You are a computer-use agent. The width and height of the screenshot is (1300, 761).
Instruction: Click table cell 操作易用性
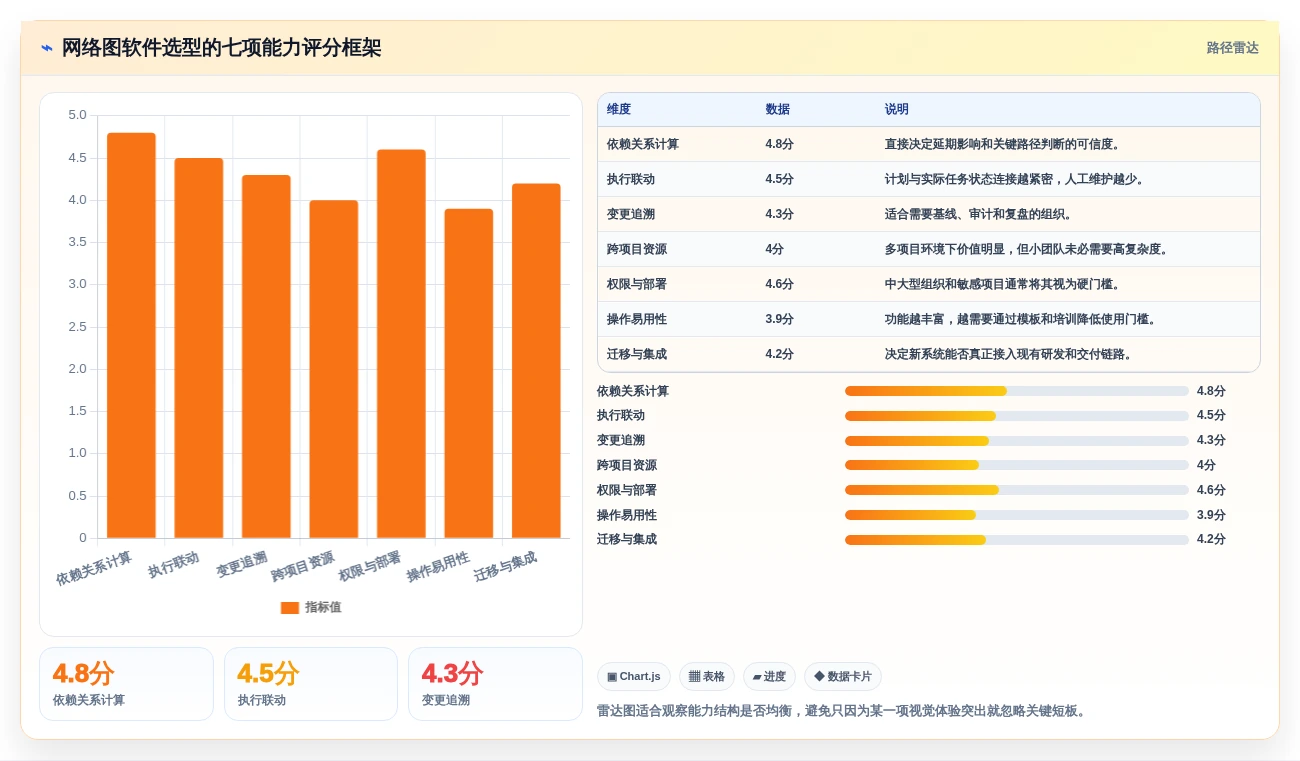637,319
